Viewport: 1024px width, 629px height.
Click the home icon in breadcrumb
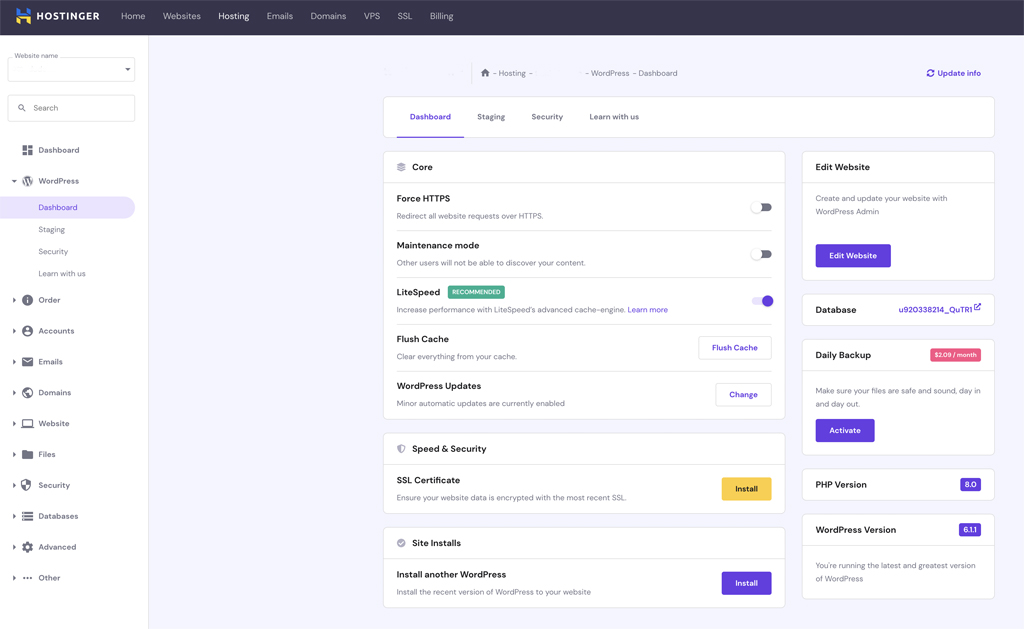[485, 73]
